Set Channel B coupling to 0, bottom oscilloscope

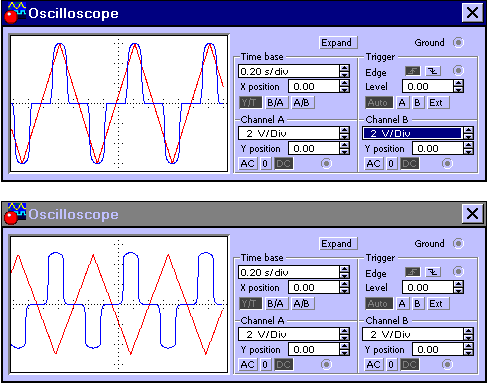pos(391,365)
